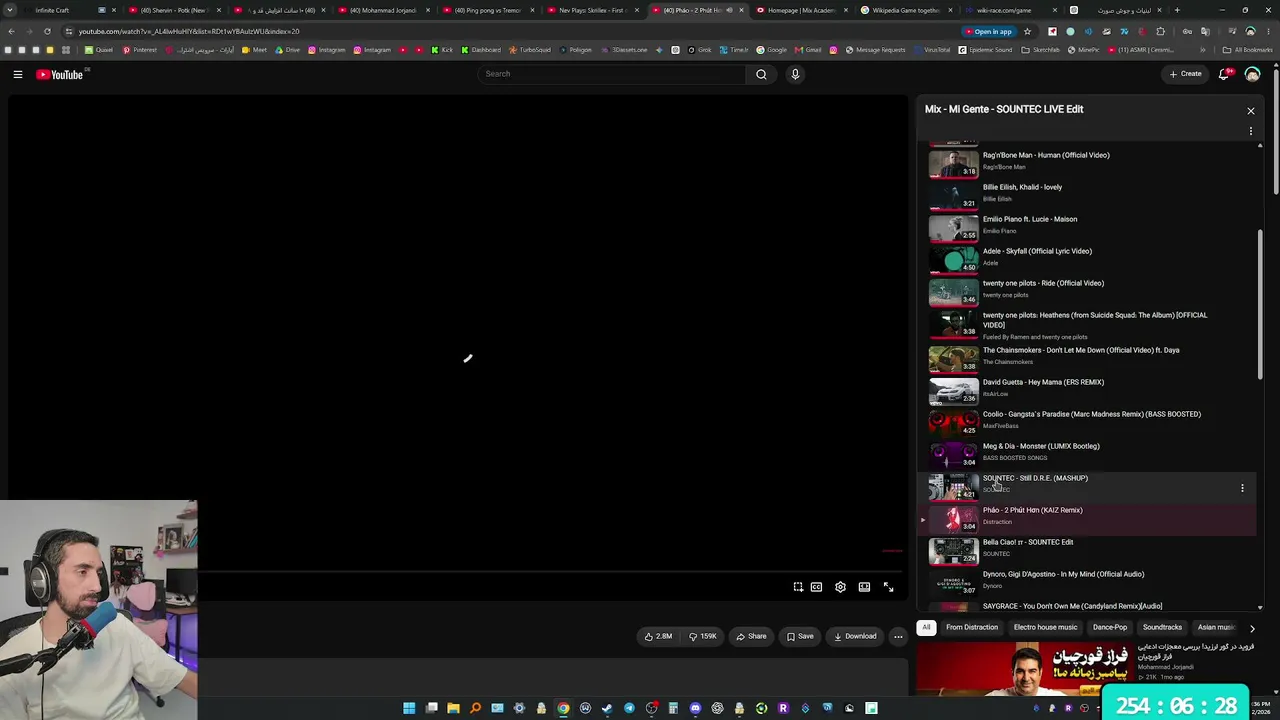
Task: Open the account avatar menu
Action: pyautogui.click(x=1252, y=74)
